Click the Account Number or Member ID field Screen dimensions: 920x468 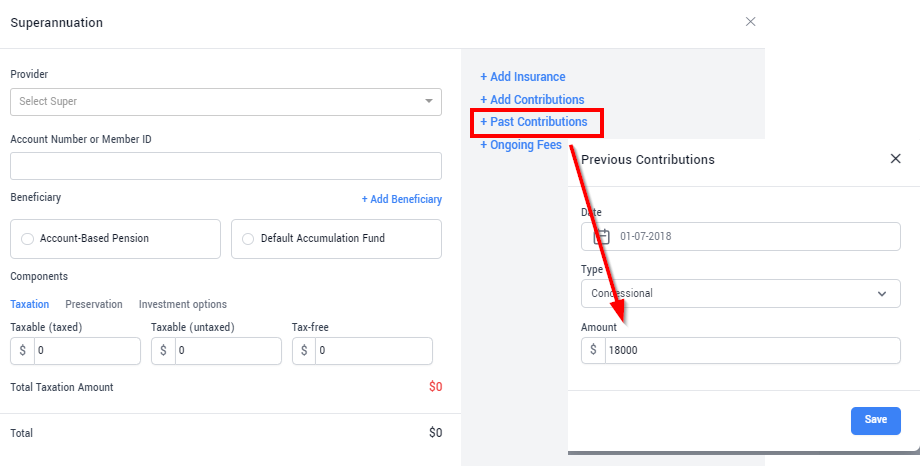click(x=226, y=166)
